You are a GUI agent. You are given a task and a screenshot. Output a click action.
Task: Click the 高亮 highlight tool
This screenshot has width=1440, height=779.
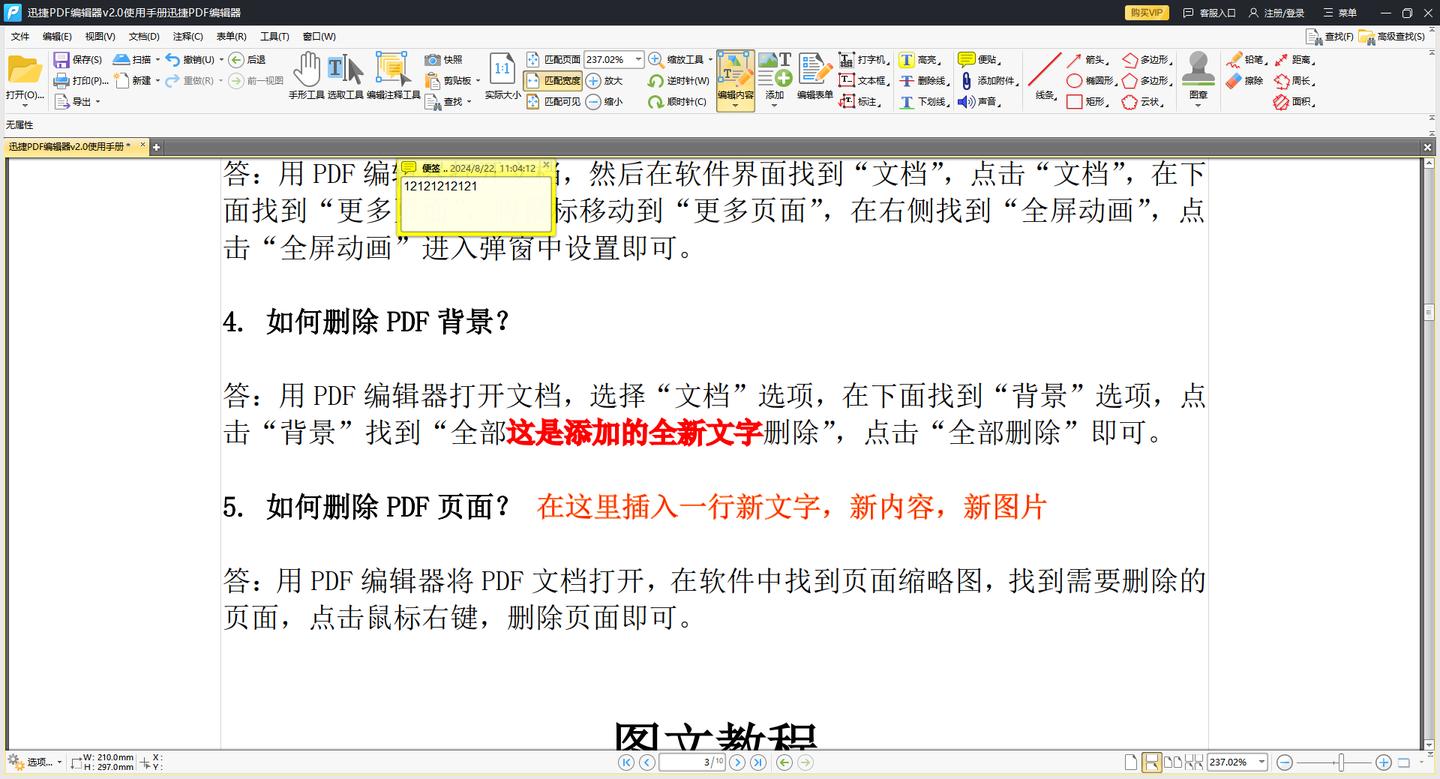[x=922, y=60]
